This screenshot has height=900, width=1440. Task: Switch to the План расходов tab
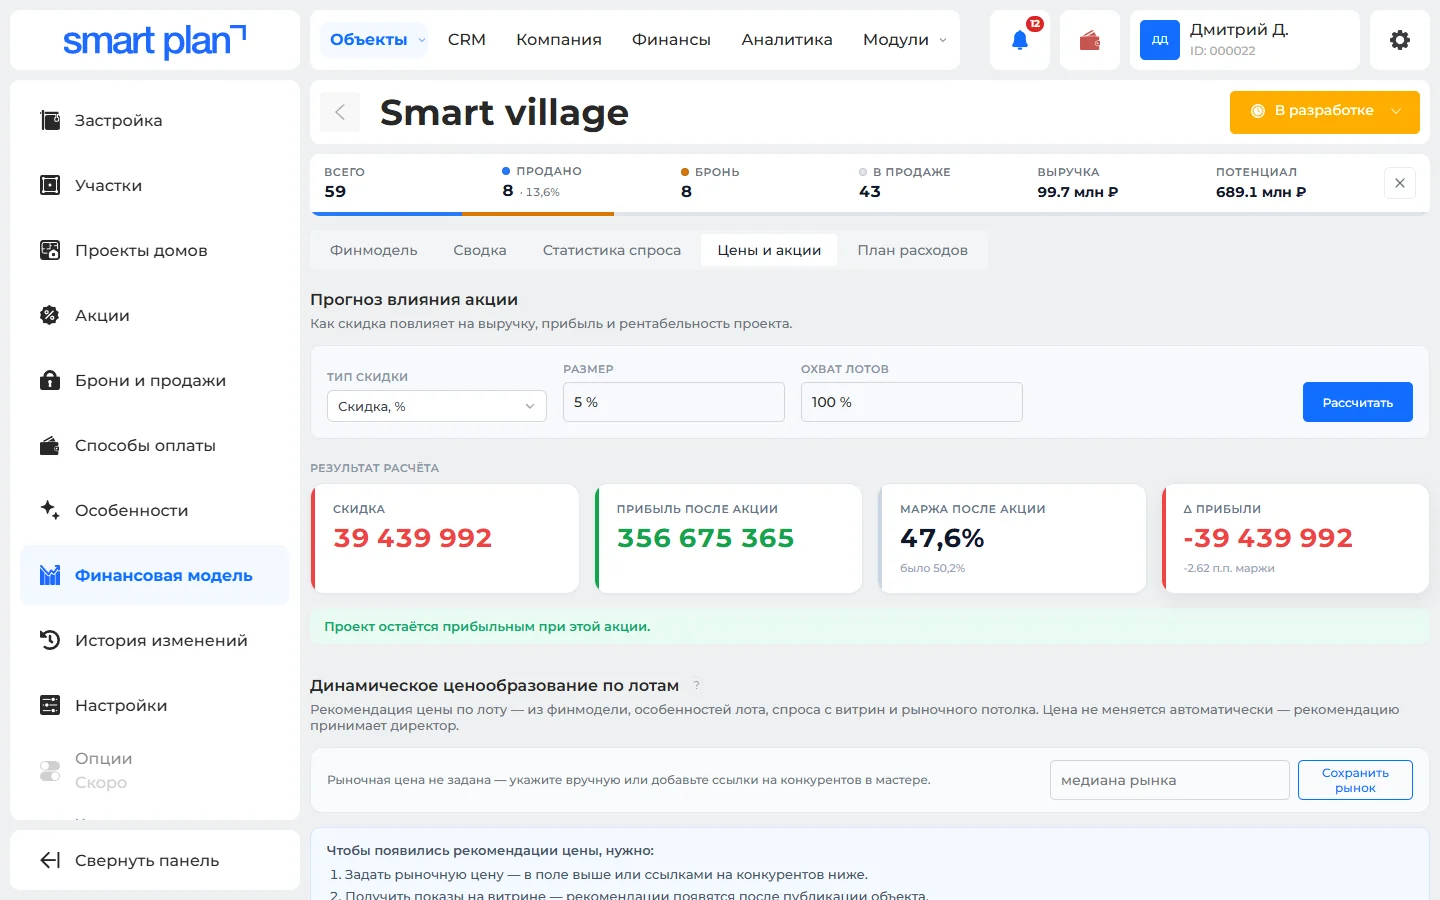913,250
